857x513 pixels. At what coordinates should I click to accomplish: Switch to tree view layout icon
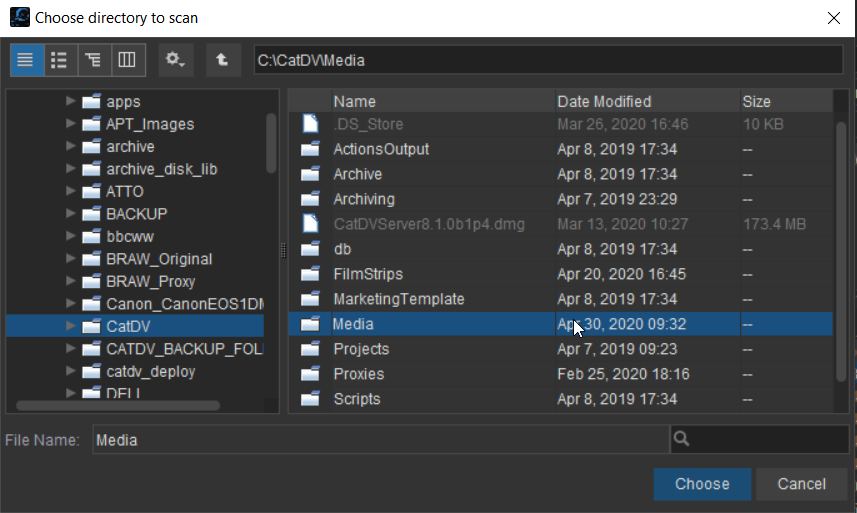[93, 60]
